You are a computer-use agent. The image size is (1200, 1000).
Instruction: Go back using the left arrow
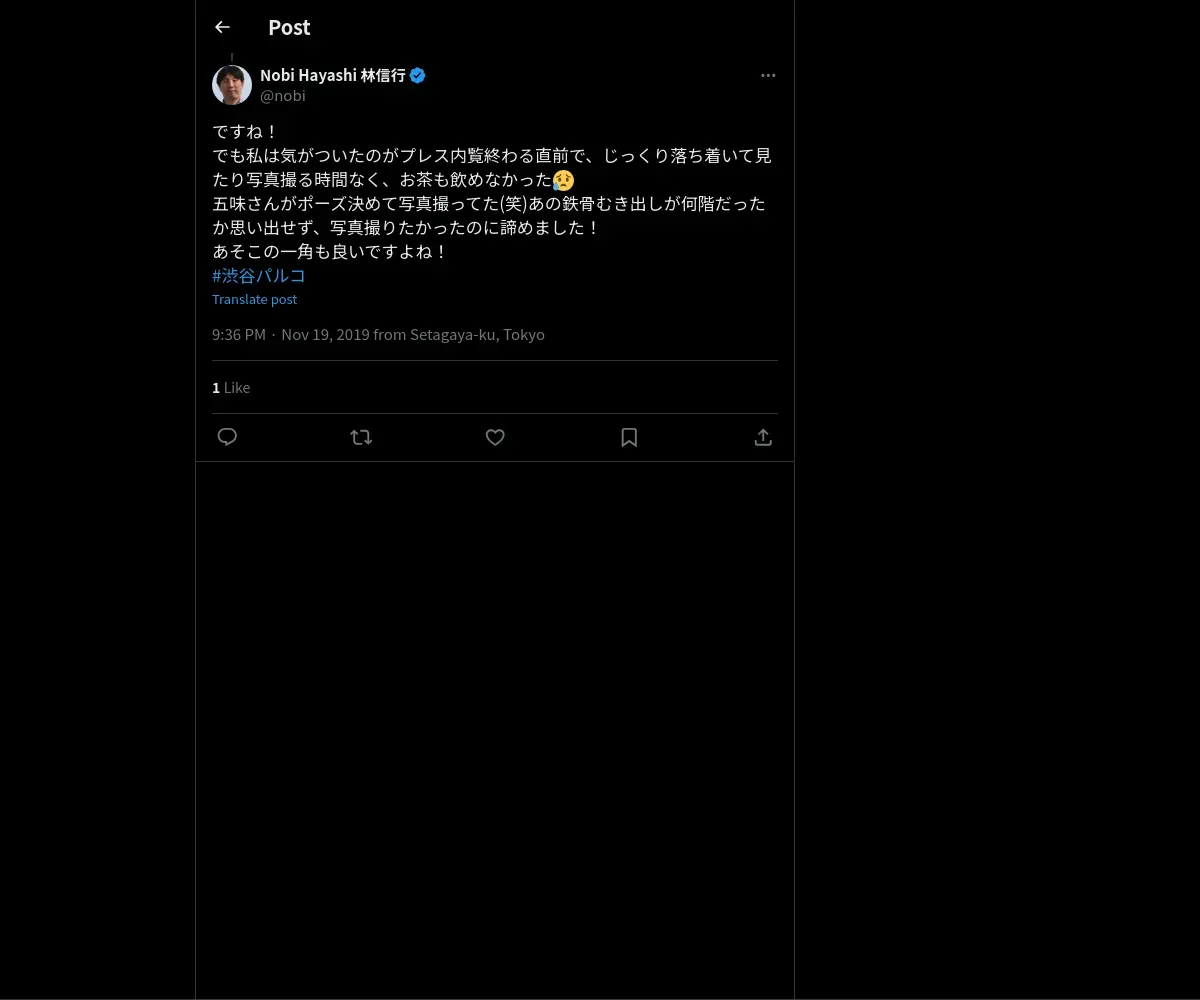pyautogui.click(x=222, y=27)
